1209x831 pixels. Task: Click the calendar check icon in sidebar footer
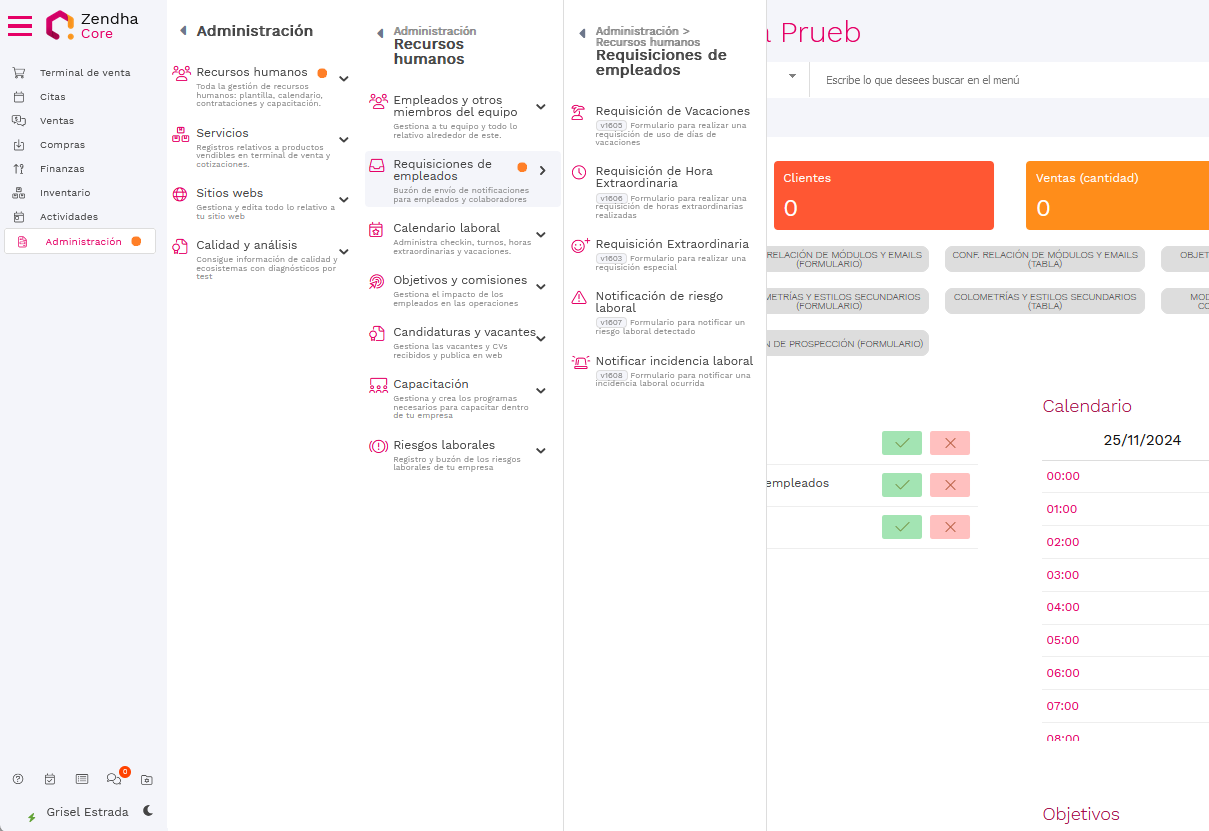[50, 779]
